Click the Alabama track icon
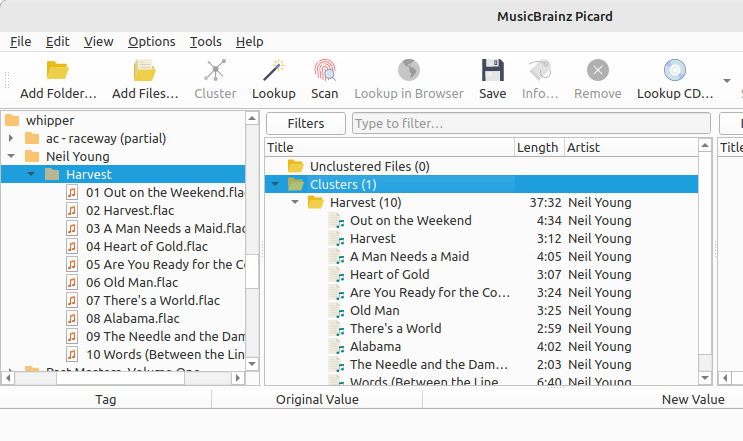The image size is (743, 441). pyautogui.click(x=336, y=347)
